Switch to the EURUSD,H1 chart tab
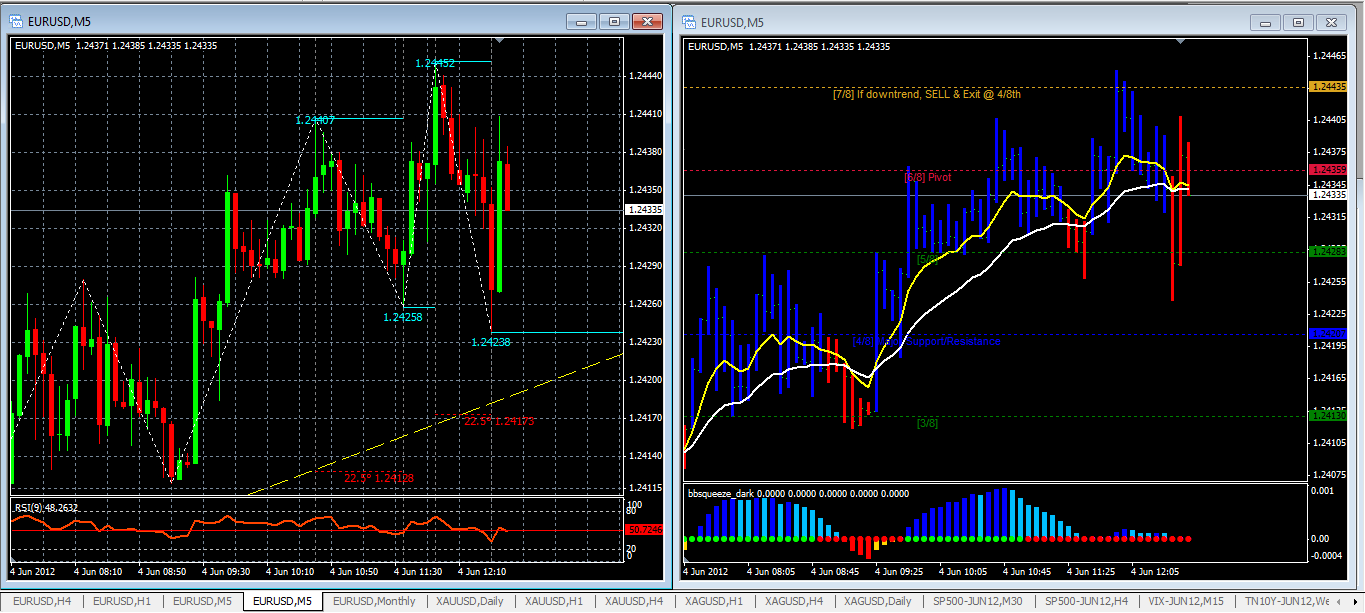Image resolution: width=1365 pixels, height=613 pixels. 121,601
